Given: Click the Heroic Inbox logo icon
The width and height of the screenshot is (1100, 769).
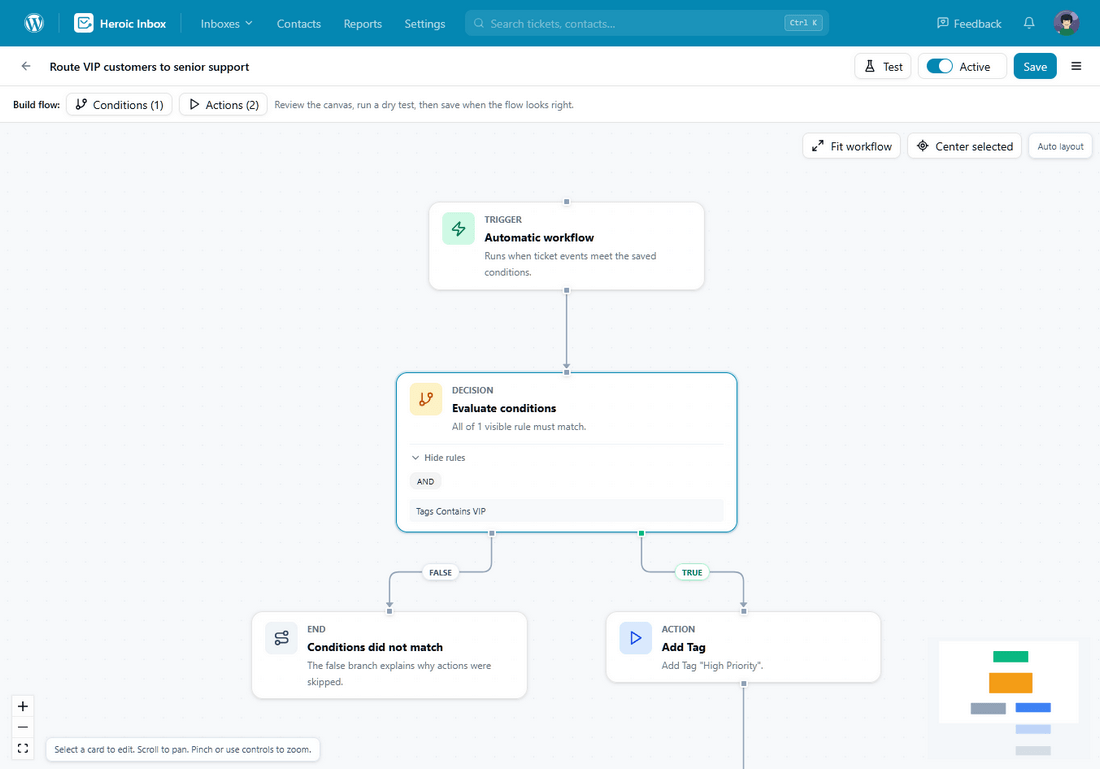Looking at the screenshot, I should coord(83,23).
